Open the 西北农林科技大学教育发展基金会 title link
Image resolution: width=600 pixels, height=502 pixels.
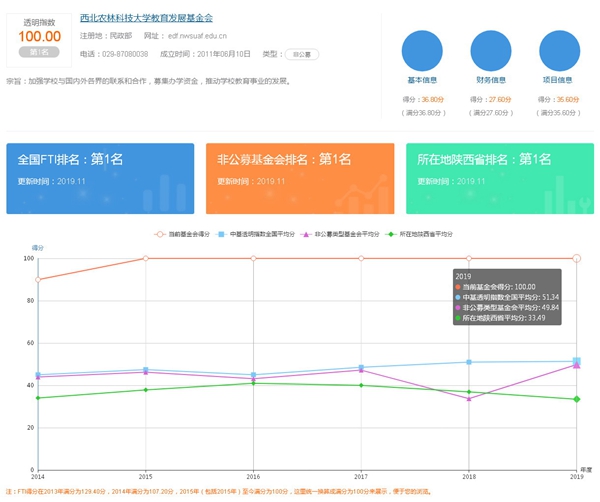(146, 19)
